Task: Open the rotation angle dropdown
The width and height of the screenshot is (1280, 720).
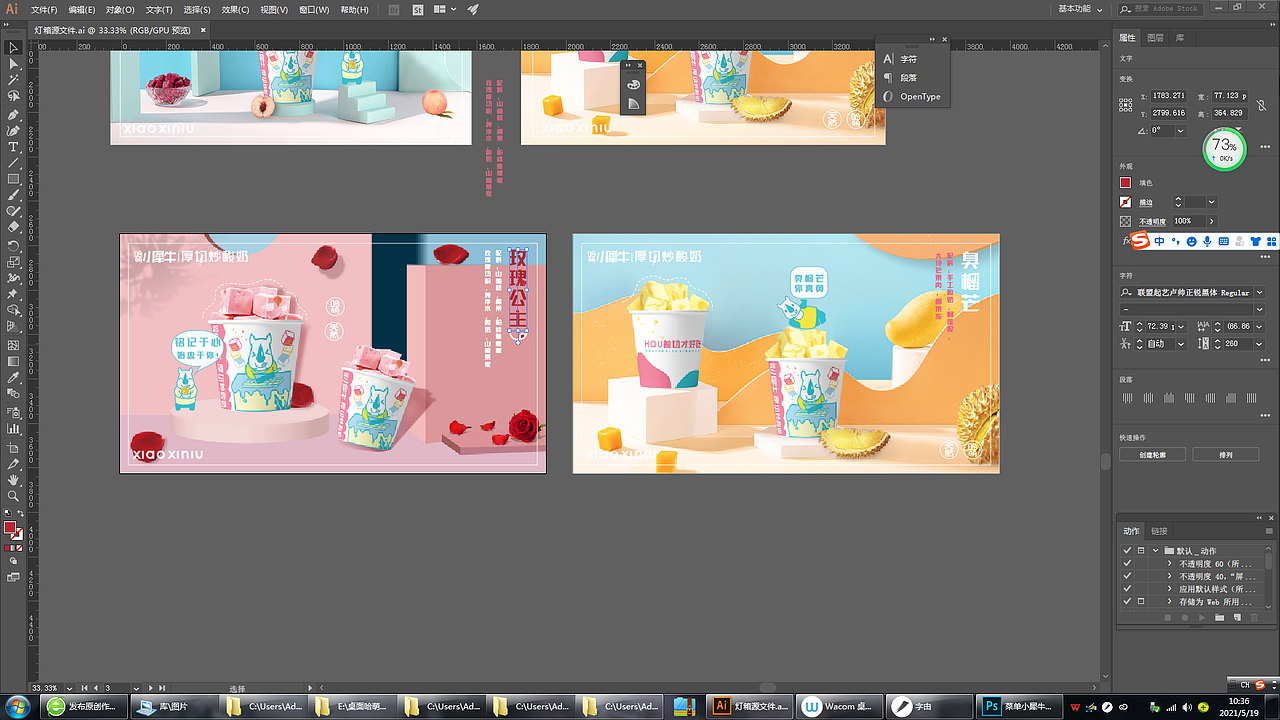Action: click(1181, 131)
